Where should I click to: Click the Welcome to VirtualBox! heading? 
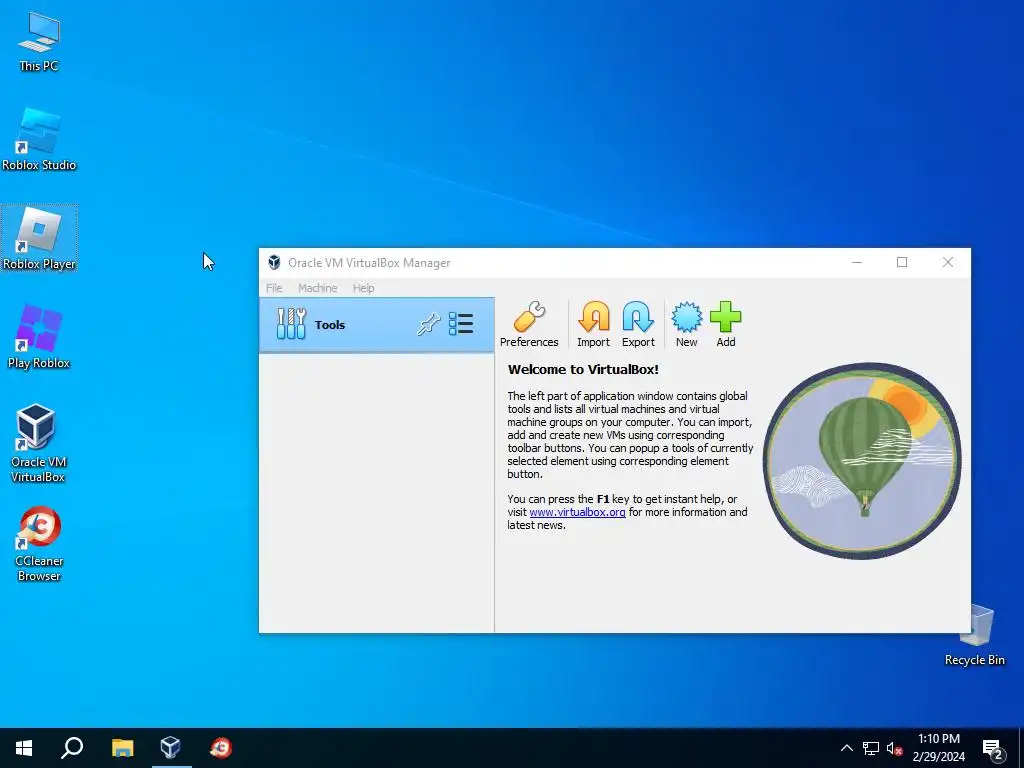[583, 370]
